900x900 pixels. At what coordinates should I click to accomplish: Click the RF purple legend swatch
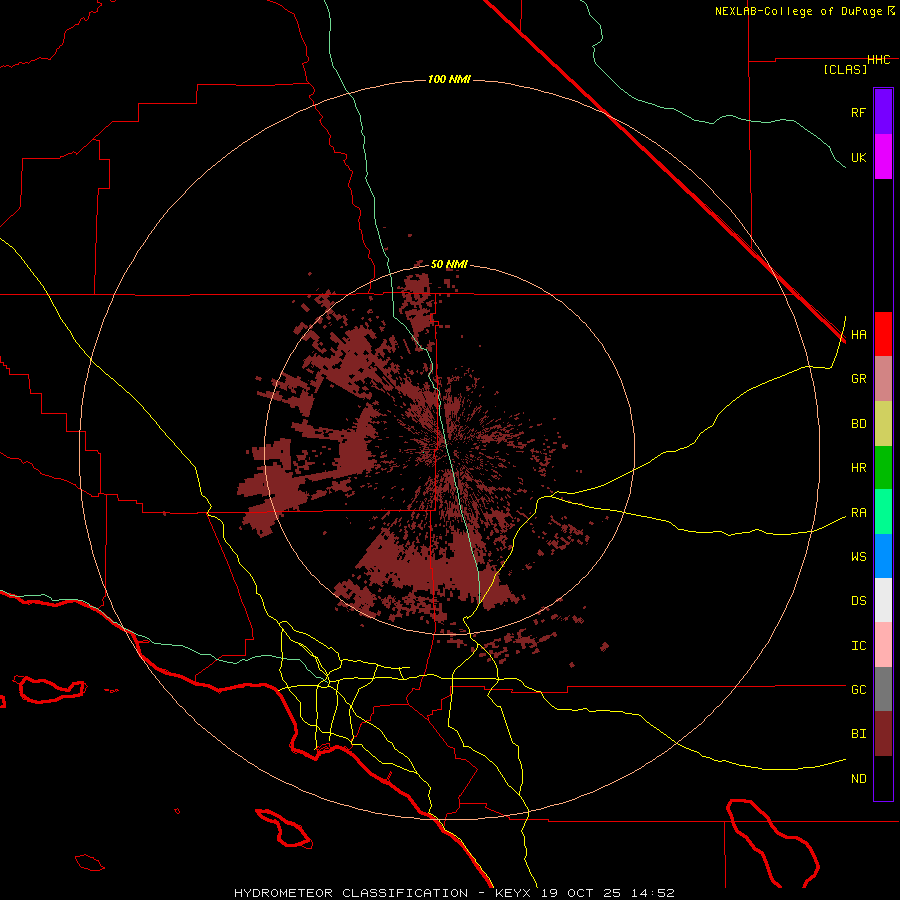click(x=883, y=112)
